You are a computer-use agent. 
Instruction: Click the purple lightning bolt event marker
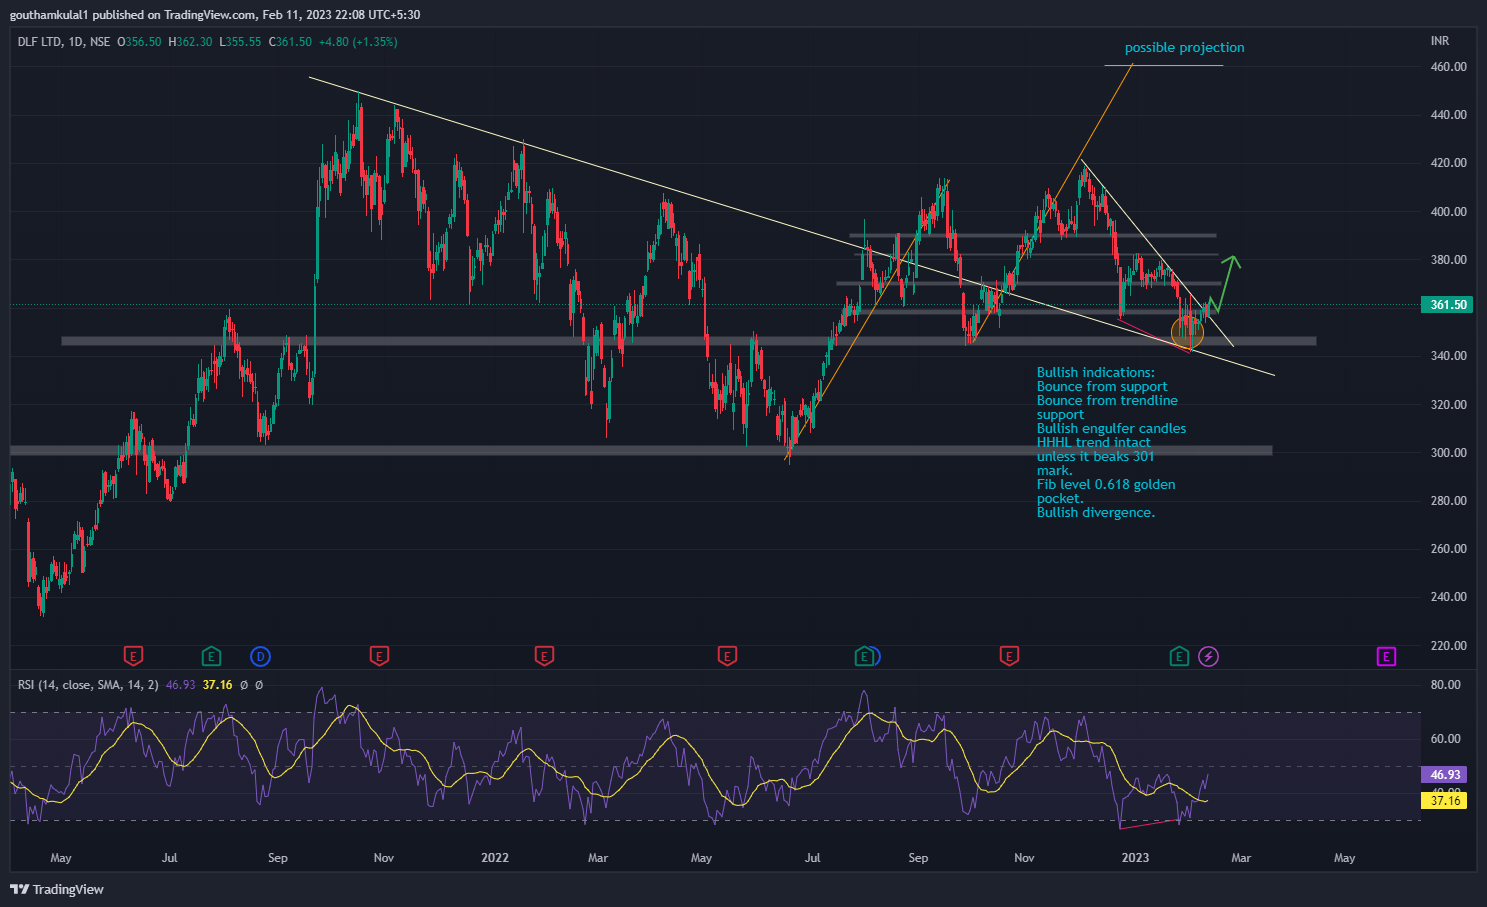coord(1209,657)
